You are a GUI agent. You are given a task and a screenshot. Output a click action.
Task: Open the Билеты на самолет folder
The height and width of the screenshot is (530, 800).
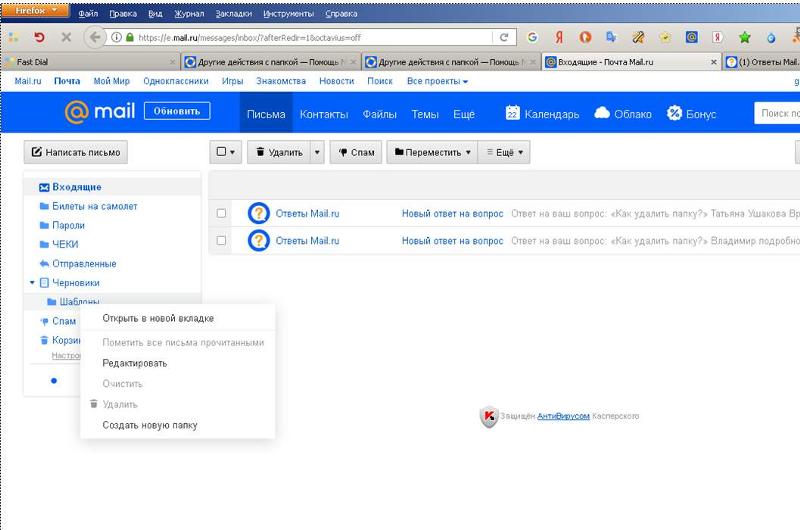[94, 206]
